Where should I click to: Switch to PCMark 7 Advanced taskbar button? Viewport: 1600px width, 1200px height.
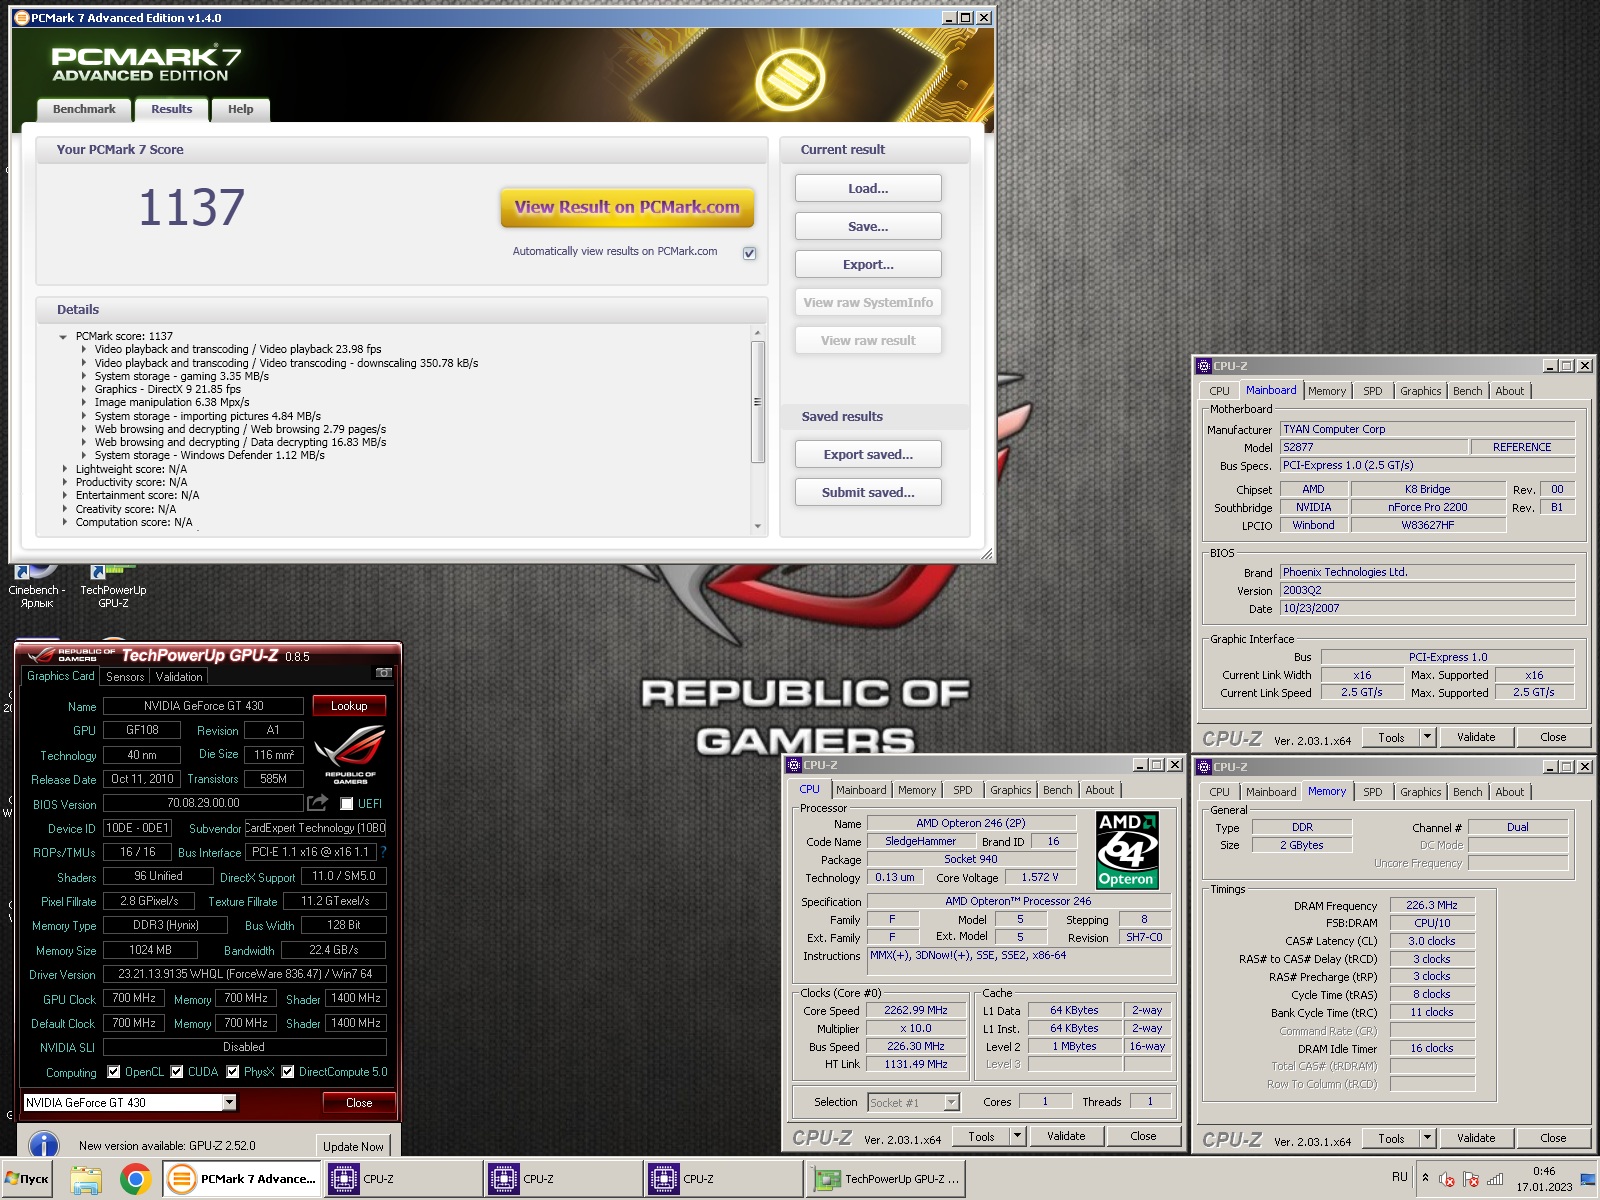coord(241,1179)
